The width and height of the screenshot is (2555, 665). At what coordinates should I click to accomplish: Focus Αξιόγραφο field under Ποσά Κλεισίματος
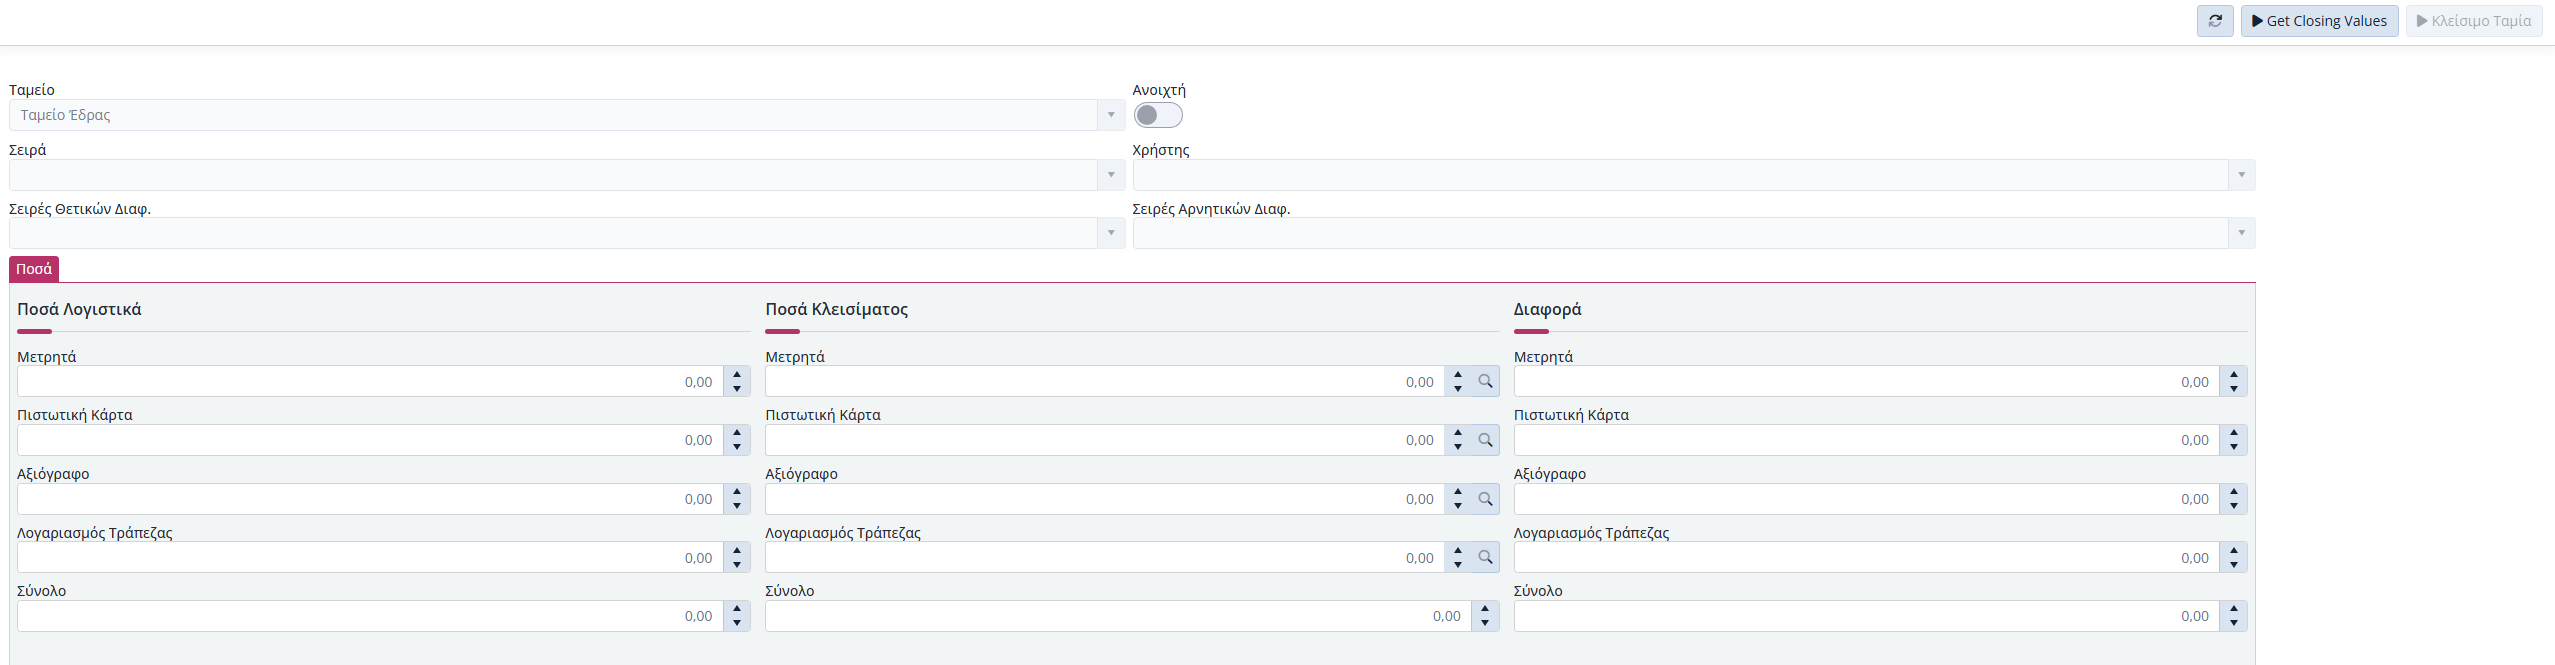tap(1105, 499)
